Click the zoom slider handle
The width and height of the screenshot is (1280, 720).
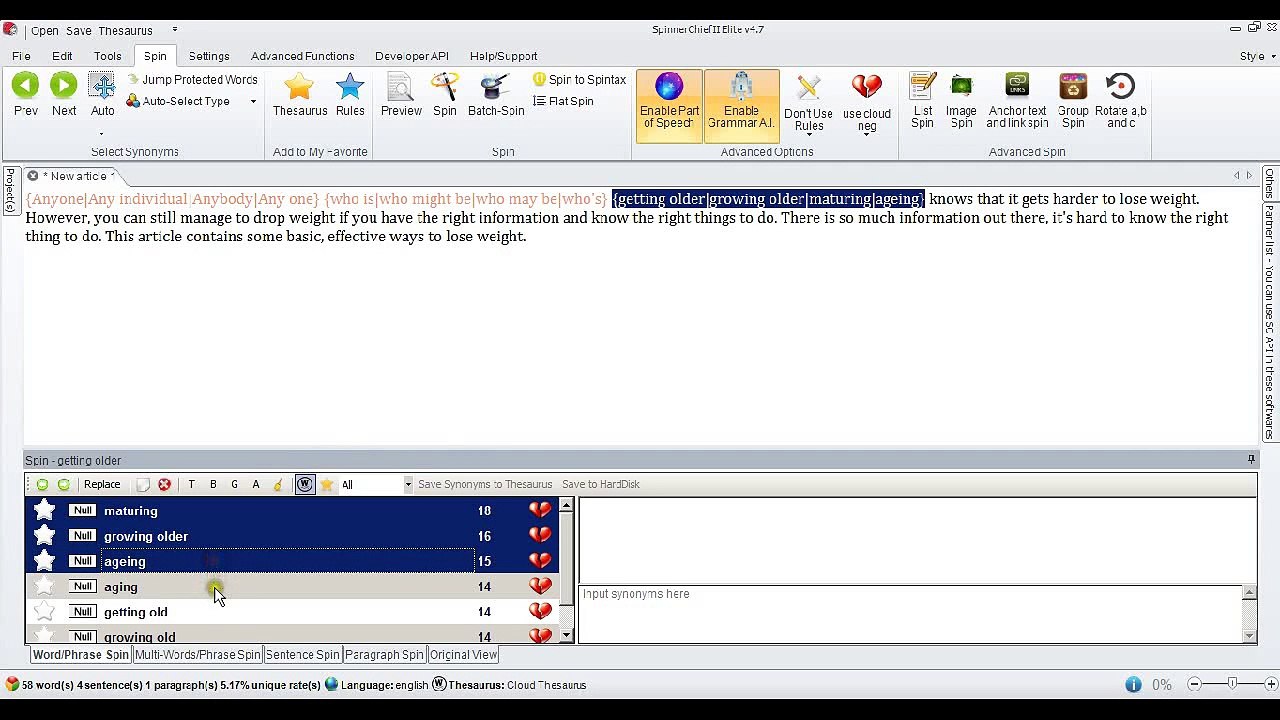pyautogui.click(x=1232, y=684)
